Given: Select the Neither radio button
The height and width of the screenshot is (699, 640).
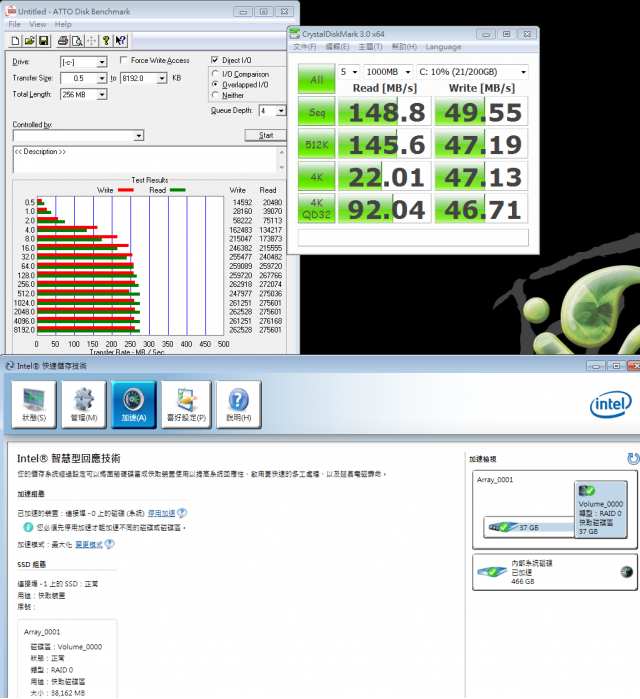Looking at the screenshot, I should (x=215, y=95).
